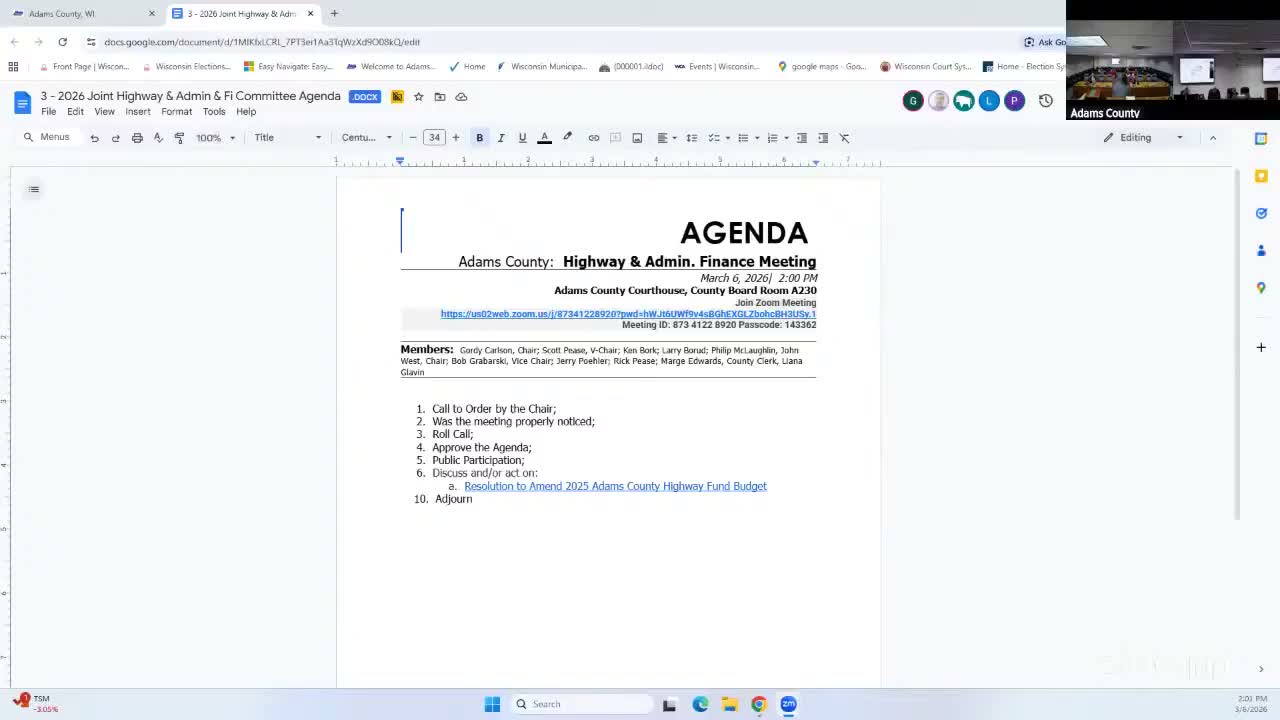Reload the current page
The width and height of the screenshot is (1280, 720).
click(x=62, y=42)
